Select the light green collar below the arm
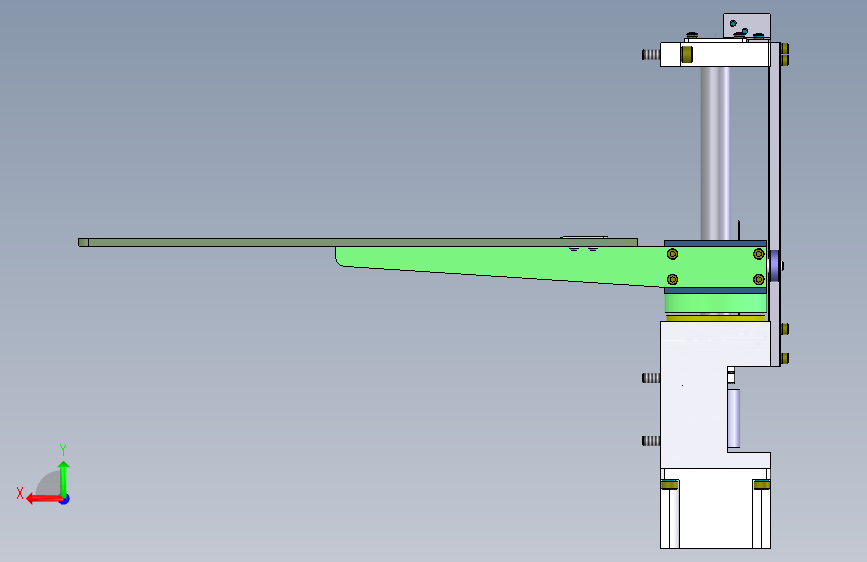 point(715,303)
